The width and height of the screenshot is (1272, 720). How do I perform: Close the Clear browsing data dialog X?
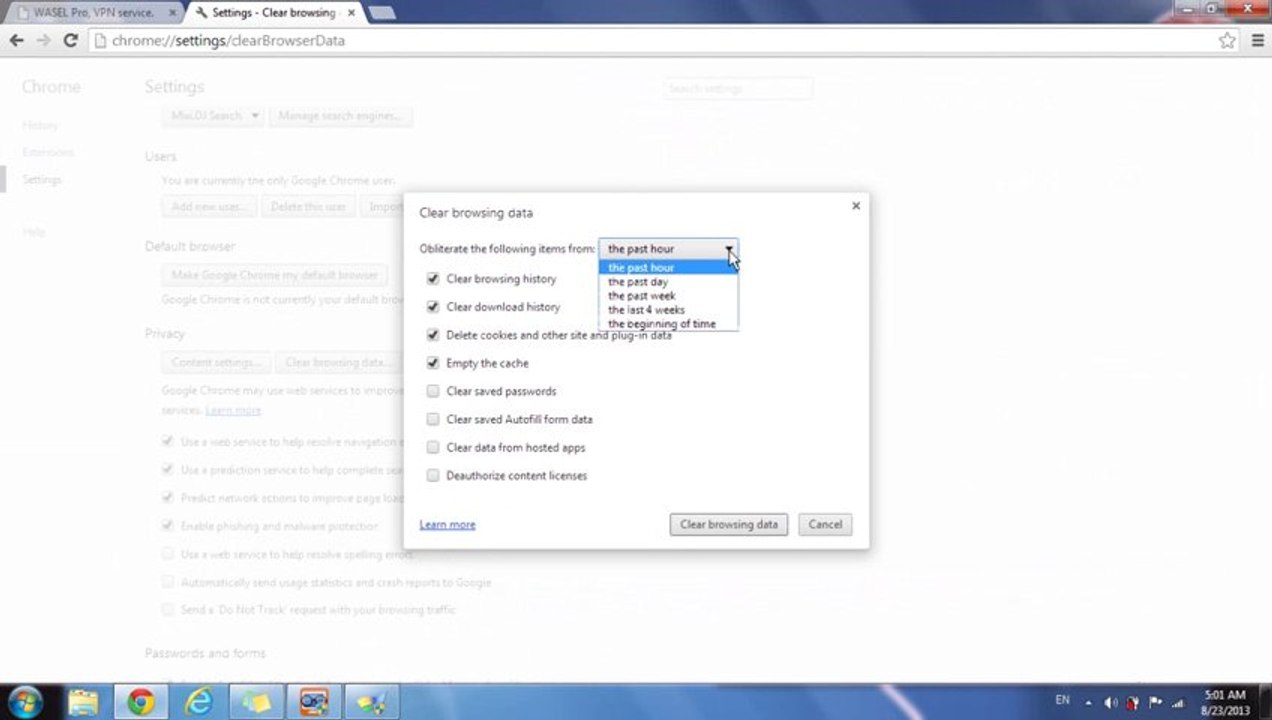(855, 206)
